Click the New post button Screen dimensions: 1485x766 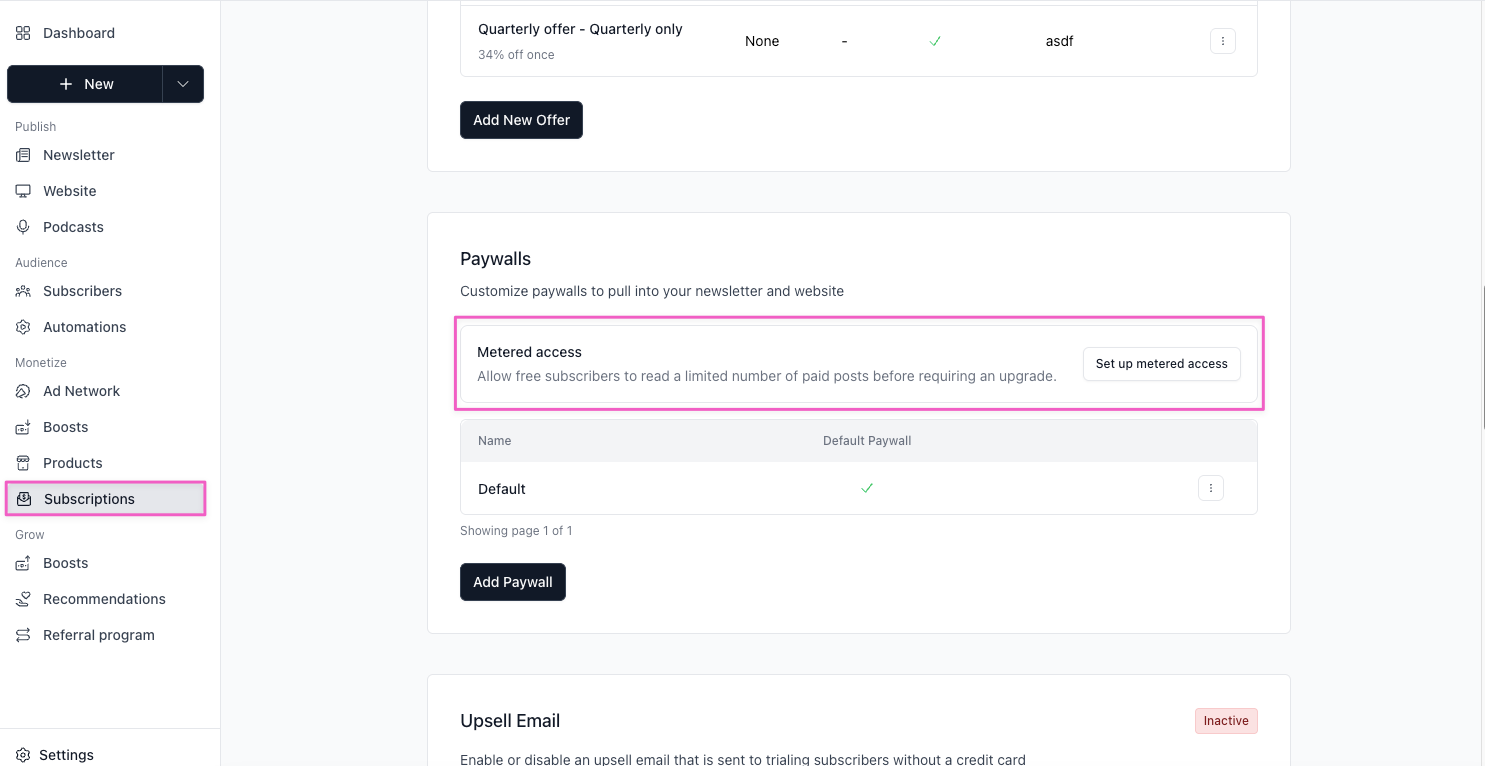click(x=85, y=84)
